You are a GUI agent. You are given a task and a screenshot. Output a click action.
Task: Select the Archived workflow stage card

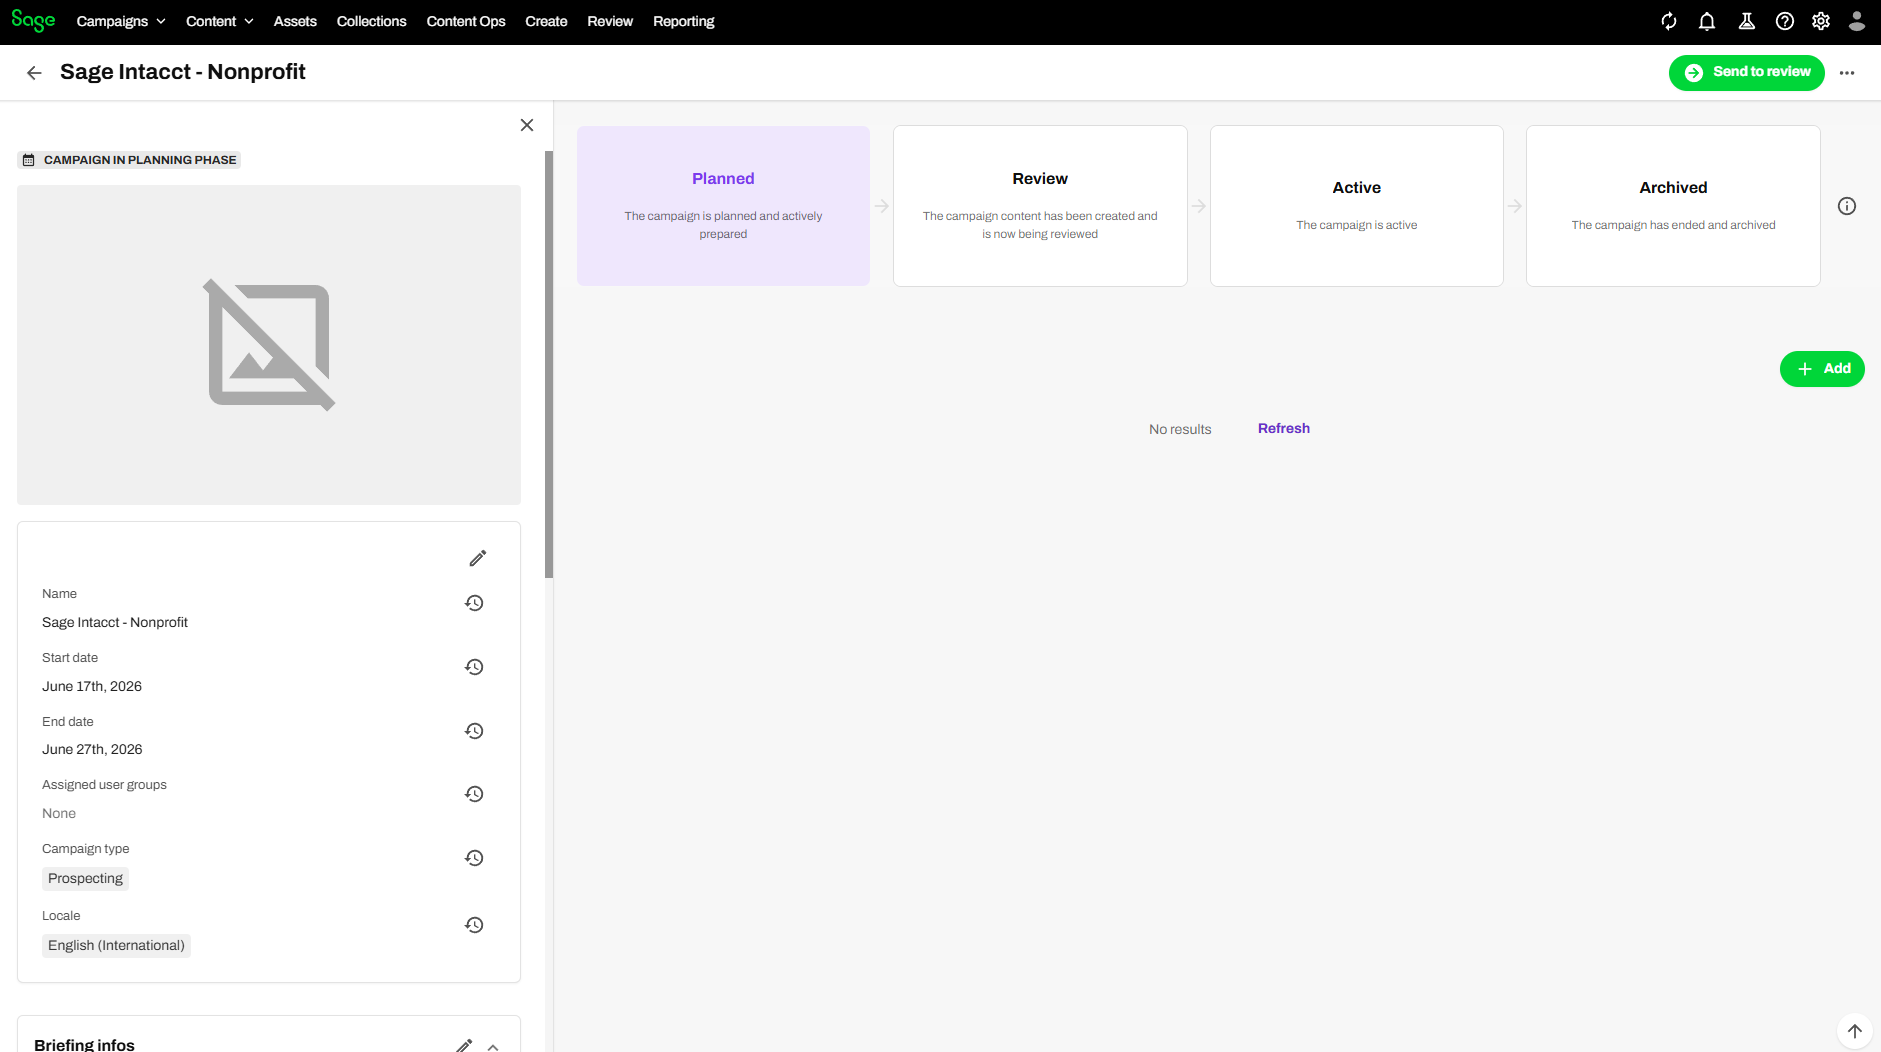(x=1673, y=206)
